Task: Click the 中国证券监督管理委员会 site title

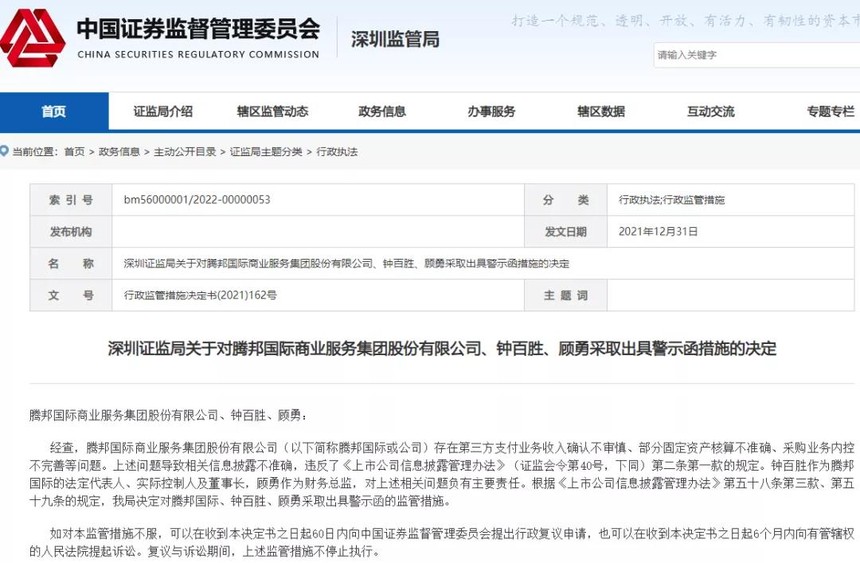Action: (x=199, y=29)
